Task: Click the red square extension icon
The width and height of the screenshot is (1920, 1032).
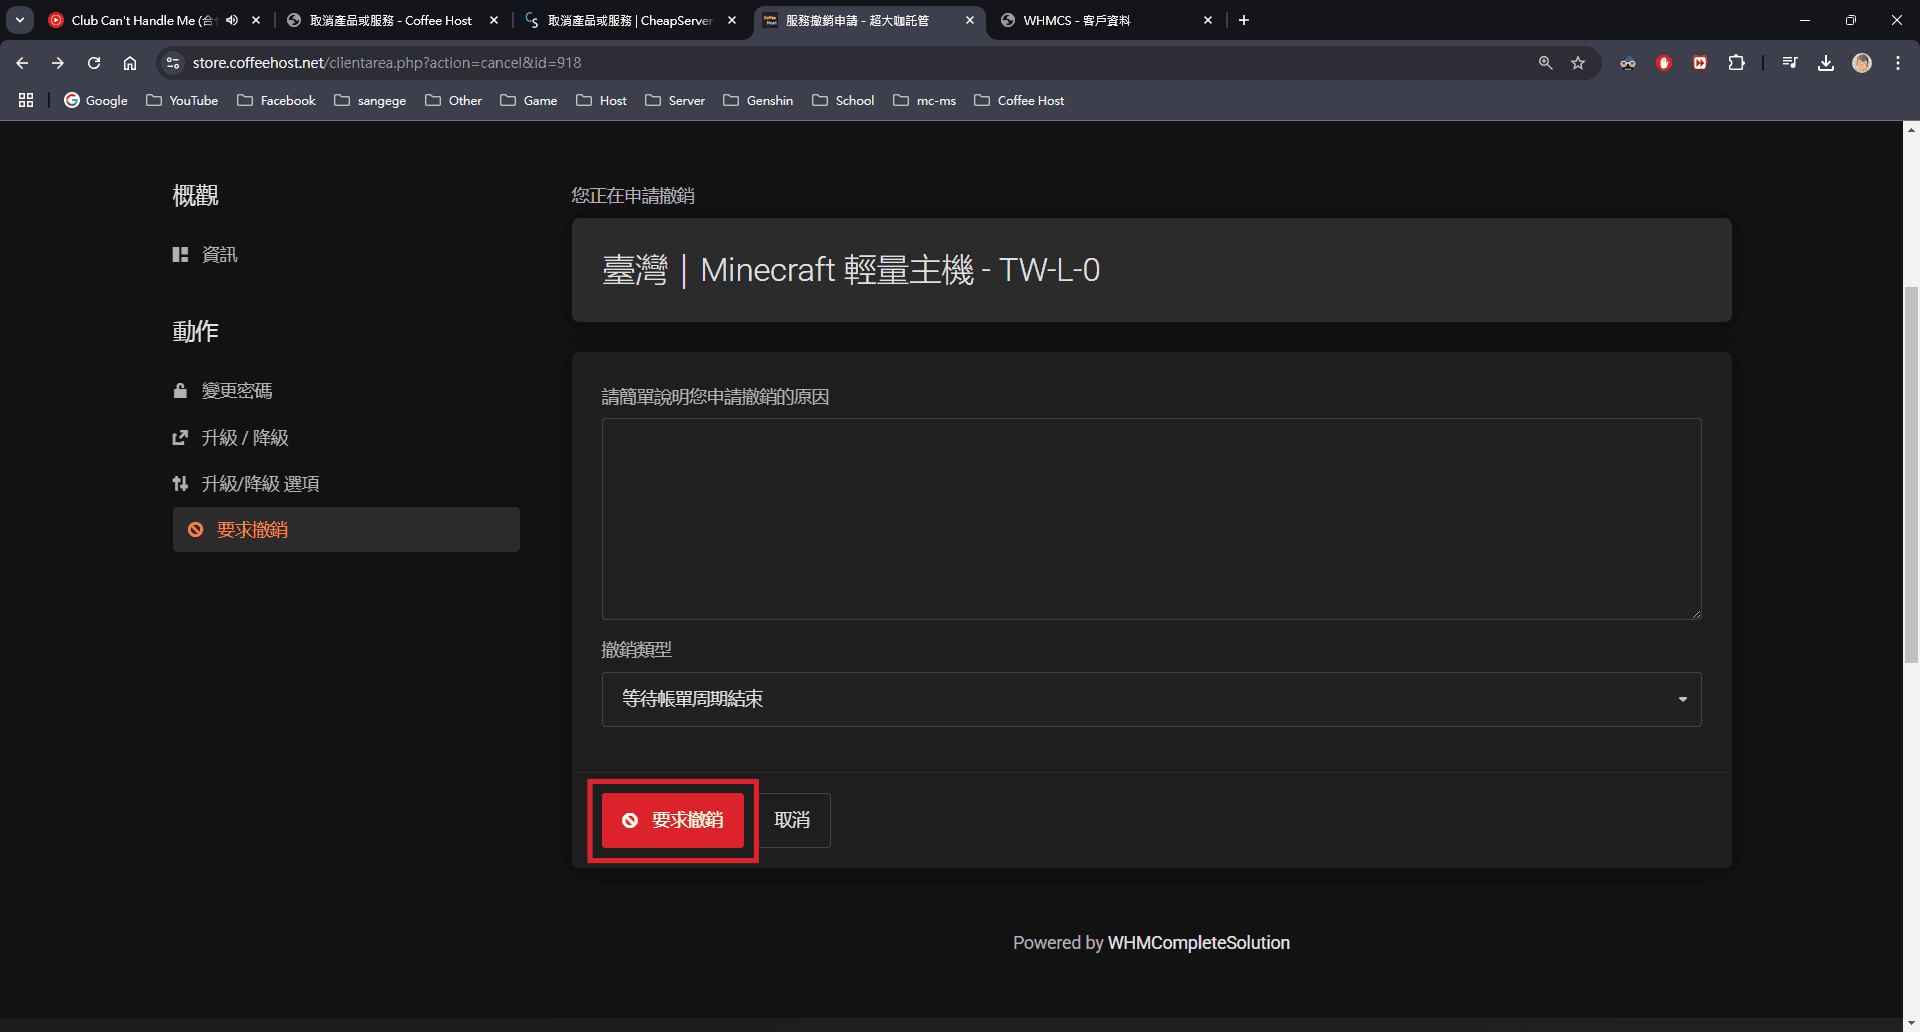Action: (1700, 63)
